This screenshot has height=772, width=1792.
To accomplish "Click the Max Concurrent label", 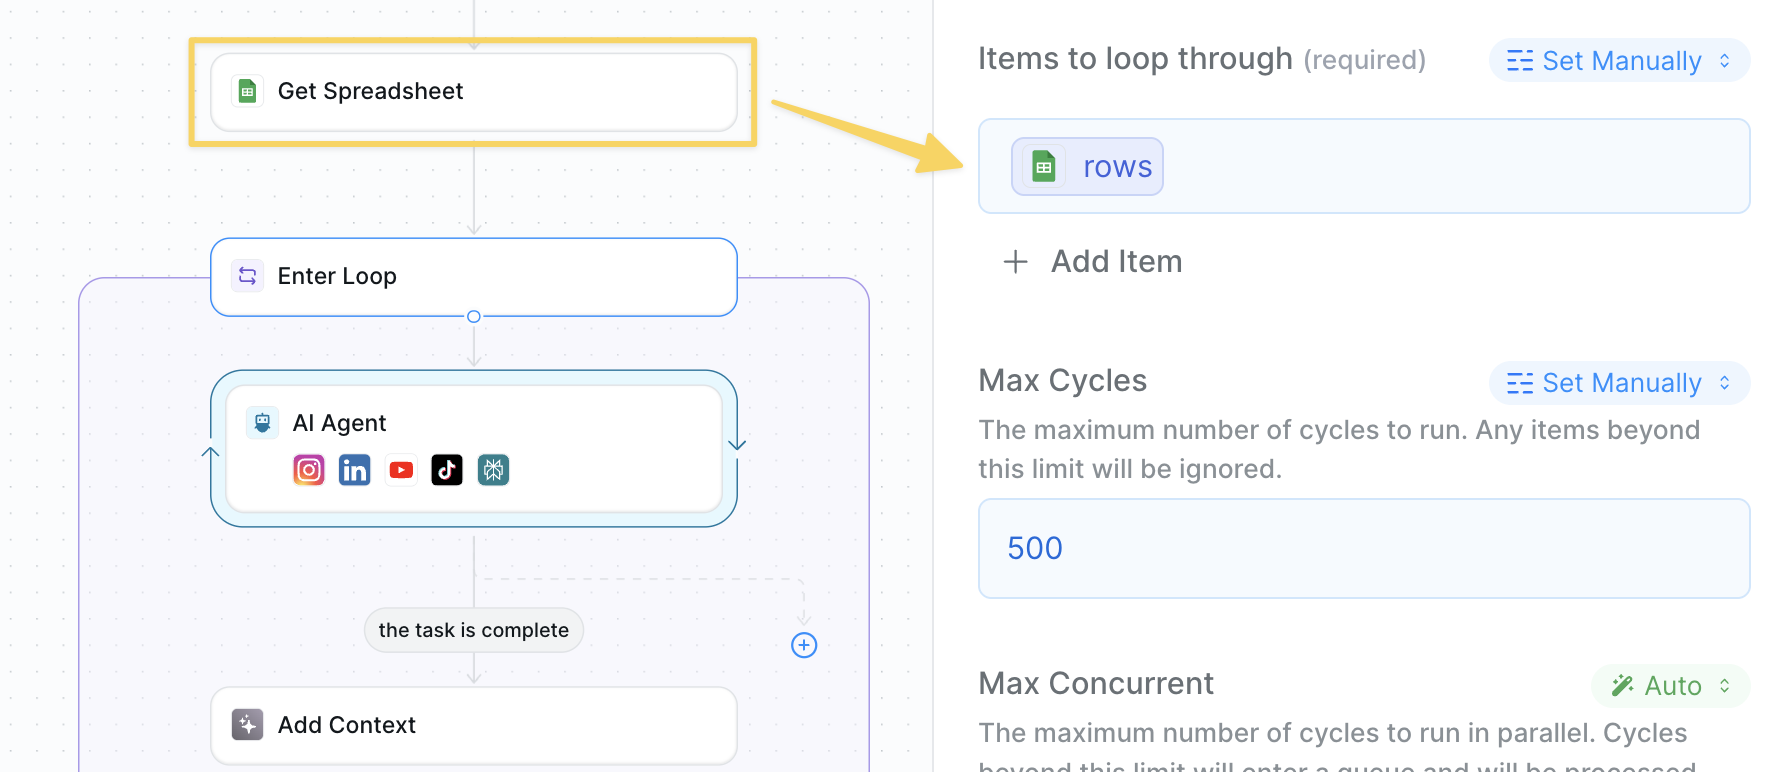I will 1096,684.
